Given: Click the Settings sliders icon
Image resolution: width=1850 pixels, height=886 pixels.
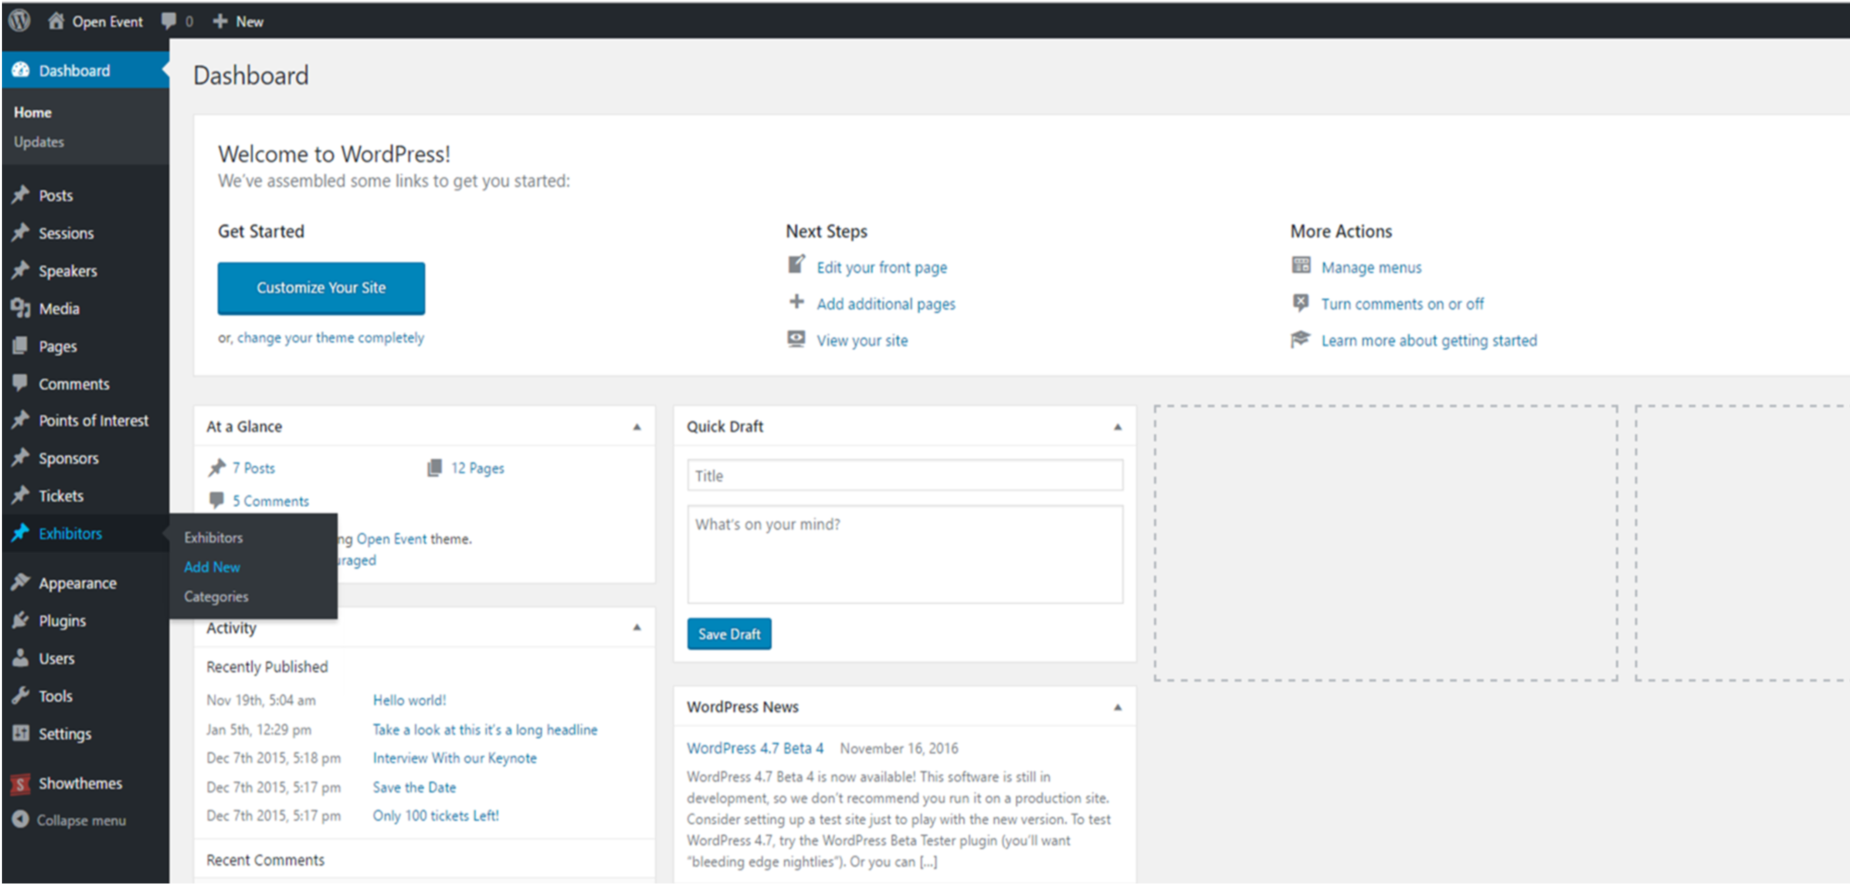Looking at the screenshot, I should [20, 733].
